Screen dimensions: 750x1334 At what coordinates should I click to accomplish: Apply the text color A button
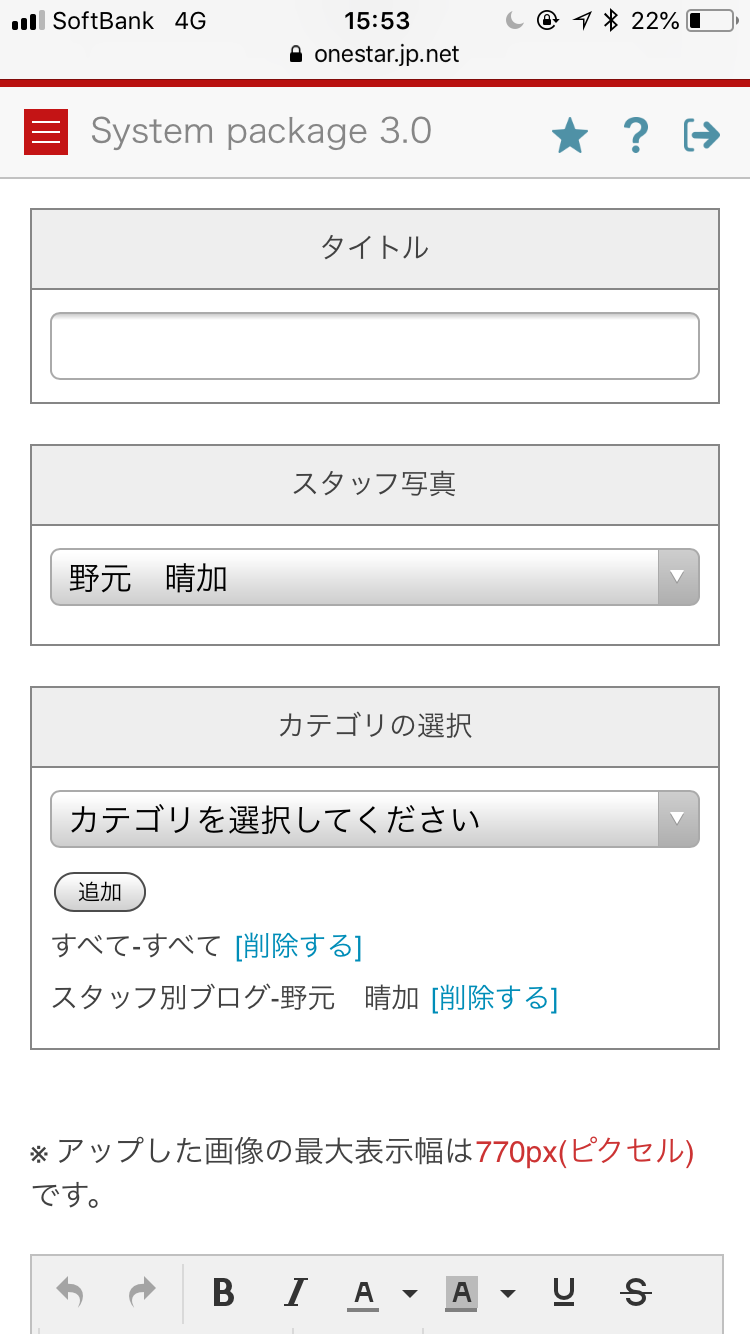(364, 1293)
